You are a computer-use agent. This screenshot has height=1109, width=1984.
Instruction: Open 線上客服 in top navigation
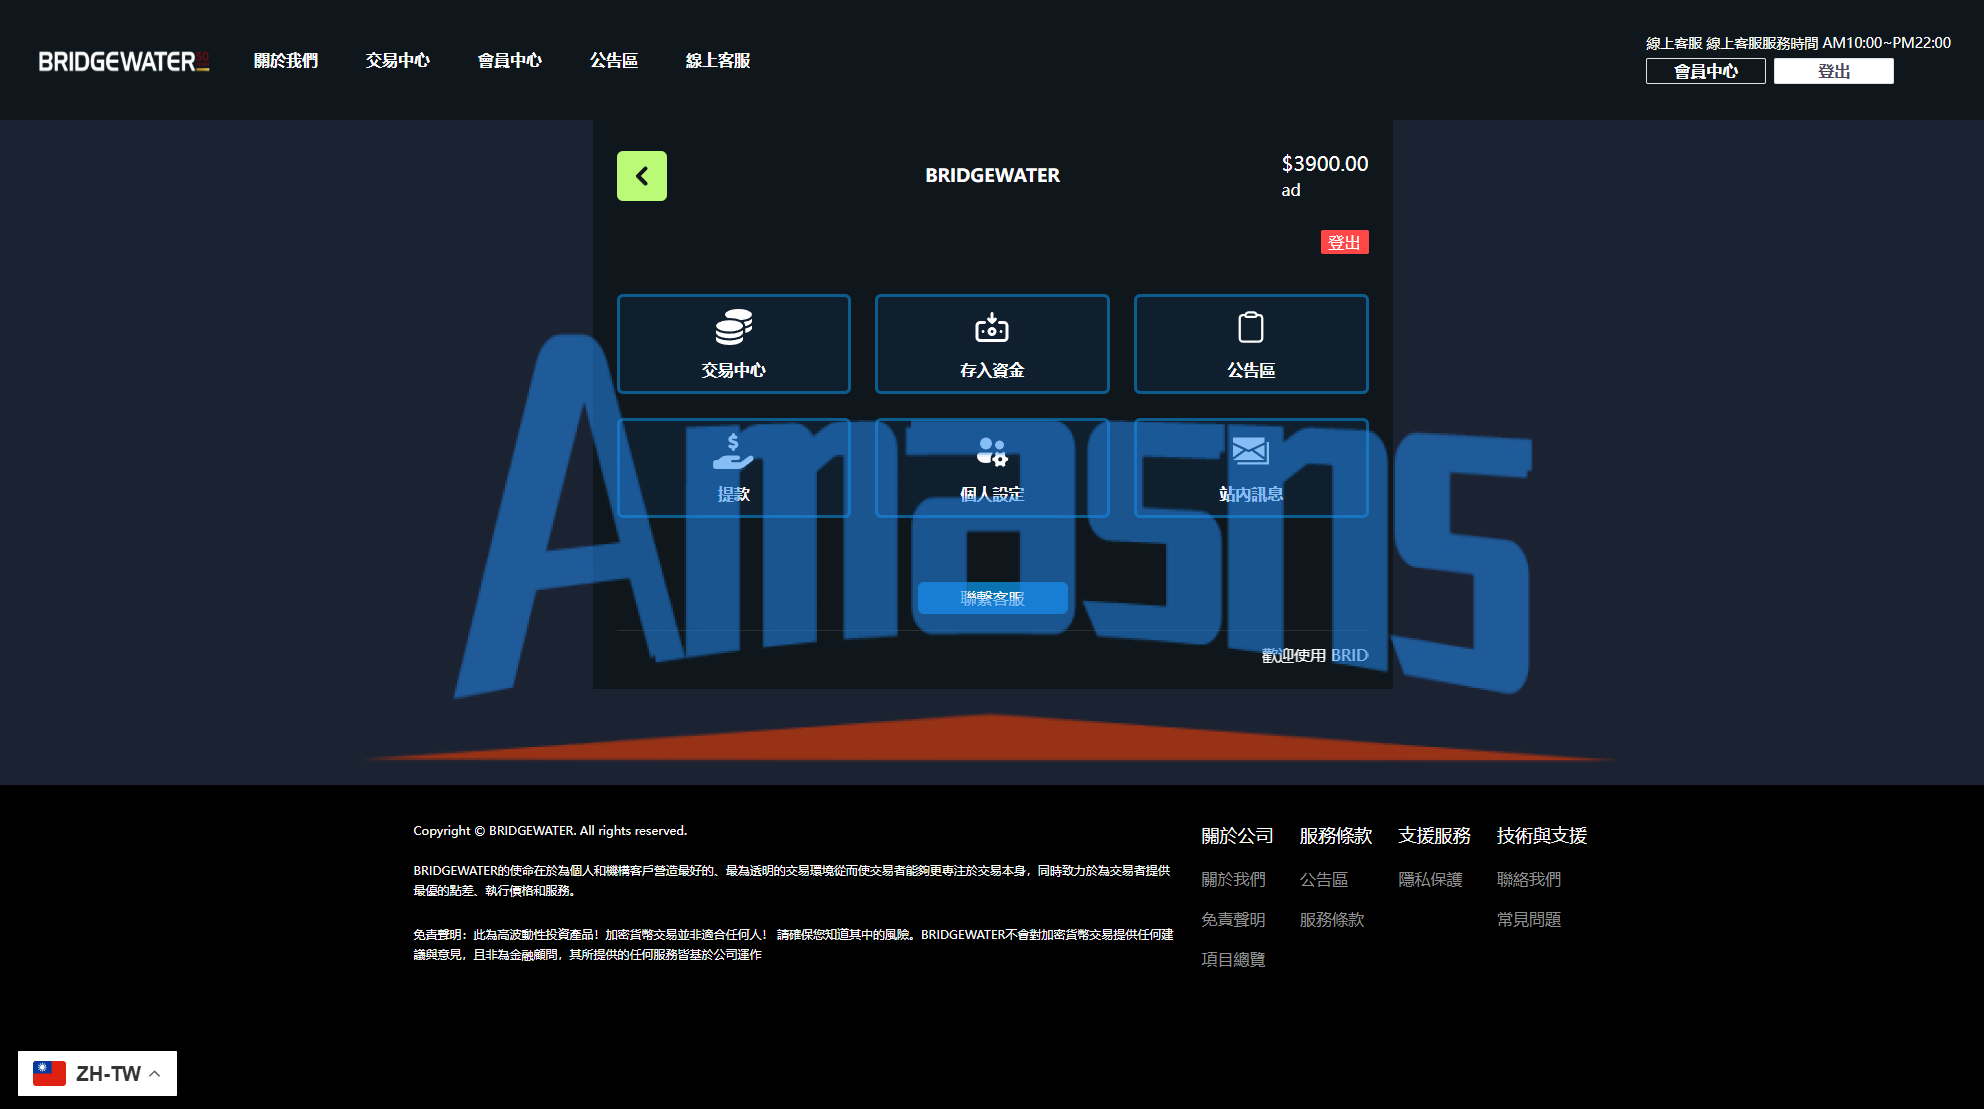718,61
